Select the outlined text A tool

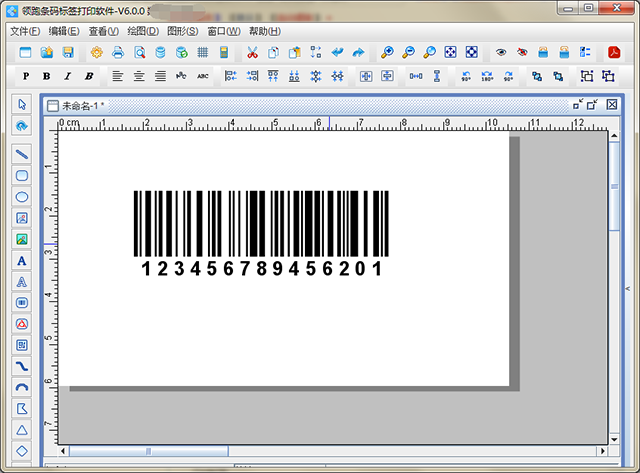[22, 282]
